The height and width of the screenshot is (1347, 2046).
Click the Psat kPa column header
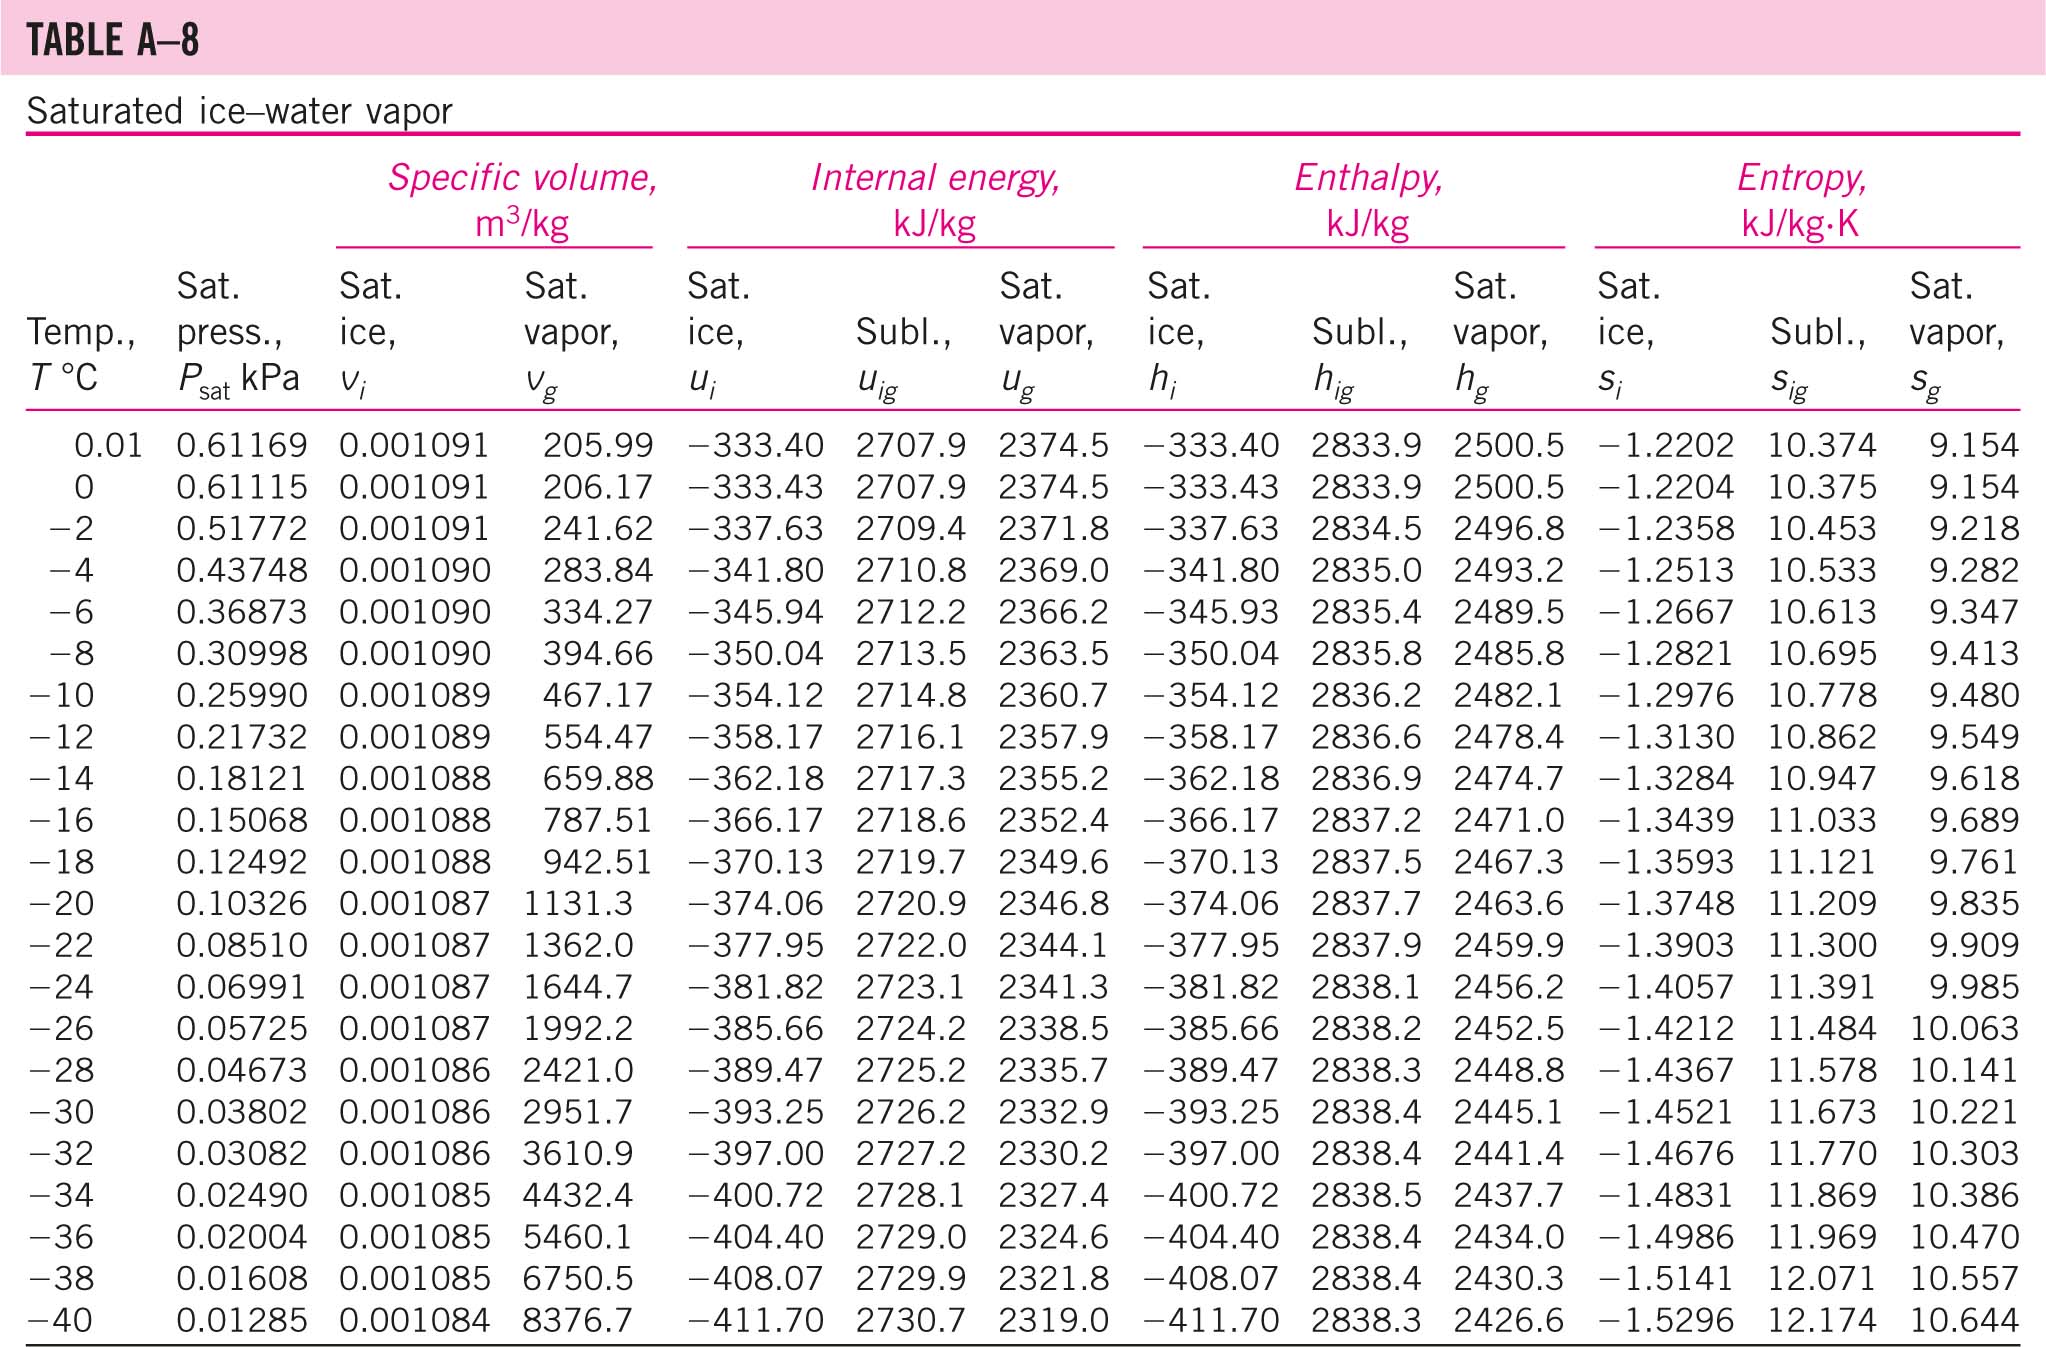[238, 378]
